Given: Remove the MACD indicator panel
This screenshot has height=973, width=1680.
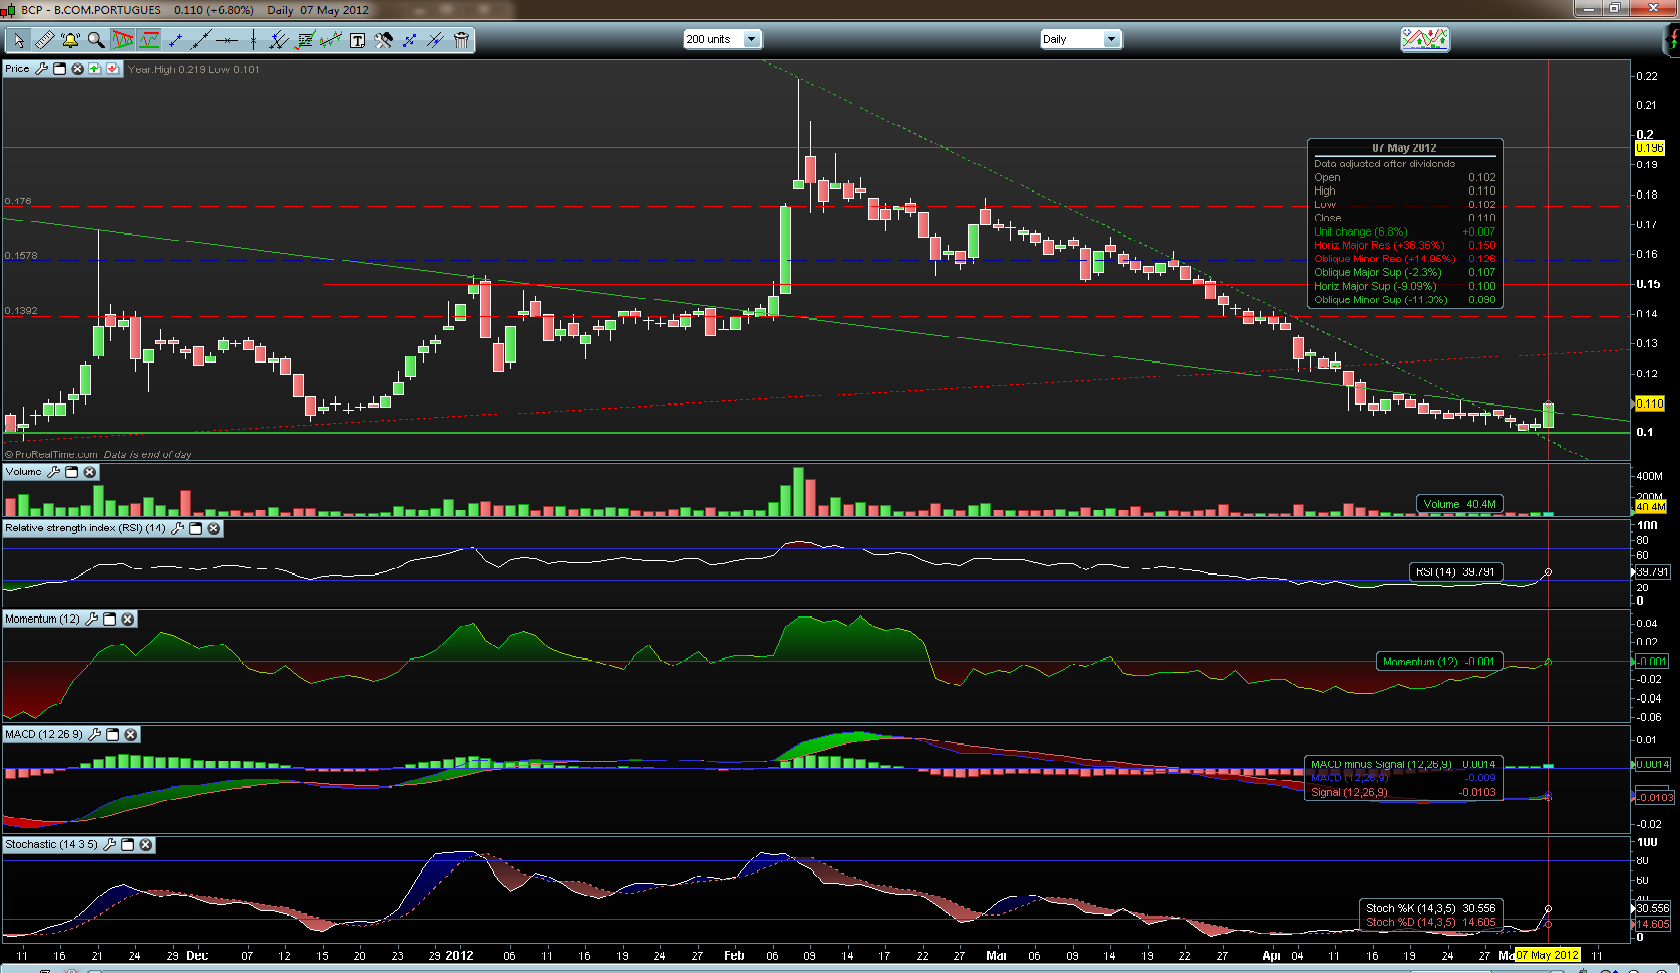Looking at the screenshot, I should click(131, 734).
